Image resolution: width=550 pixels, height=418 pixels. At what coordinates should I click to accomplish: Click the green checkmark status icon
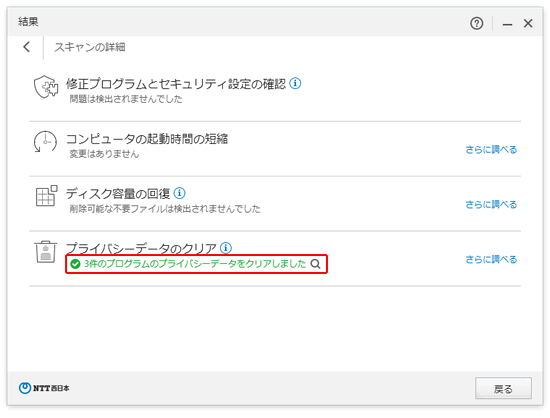coord(75,264)
